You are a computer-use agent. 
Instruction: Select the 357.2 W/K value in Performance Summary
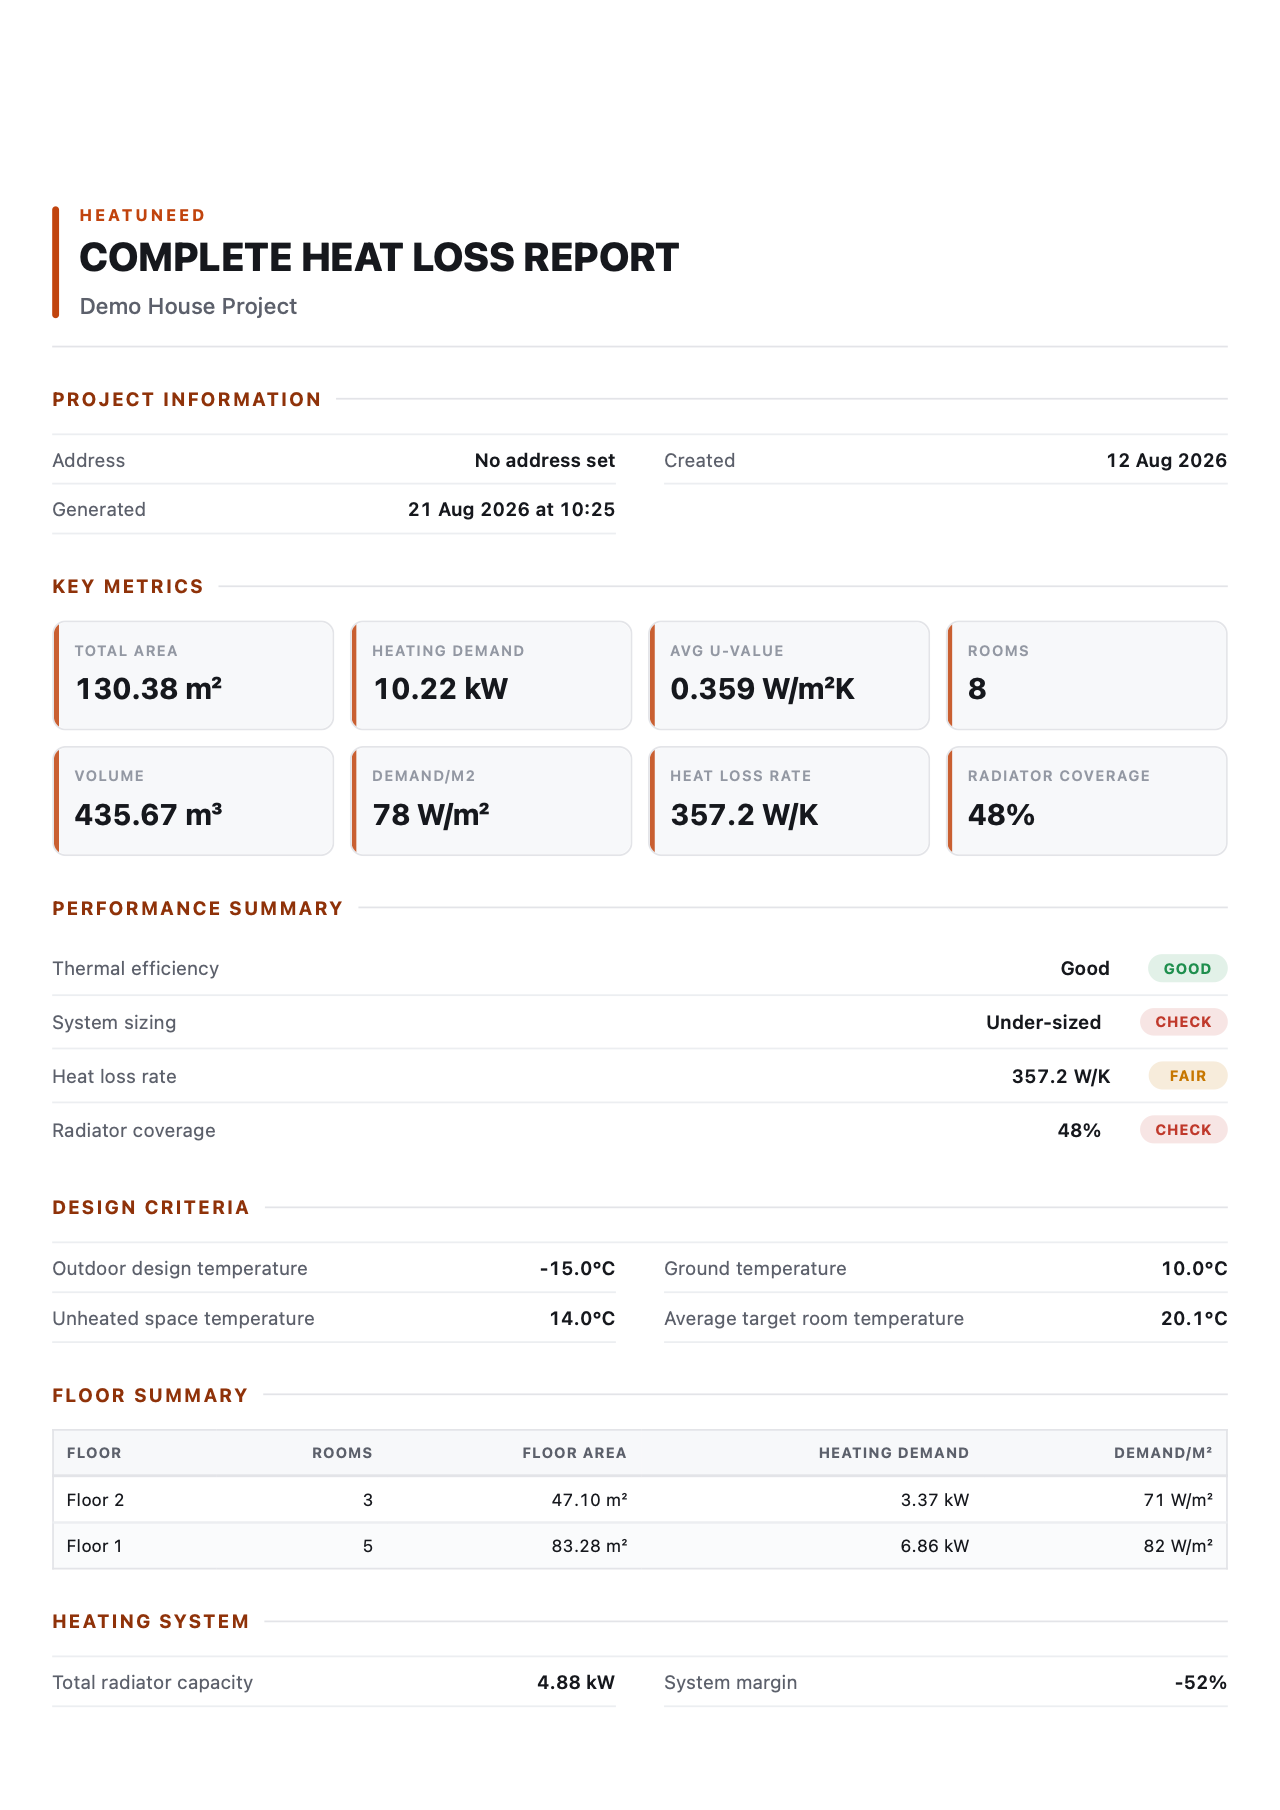(x=1061, y=1076)
